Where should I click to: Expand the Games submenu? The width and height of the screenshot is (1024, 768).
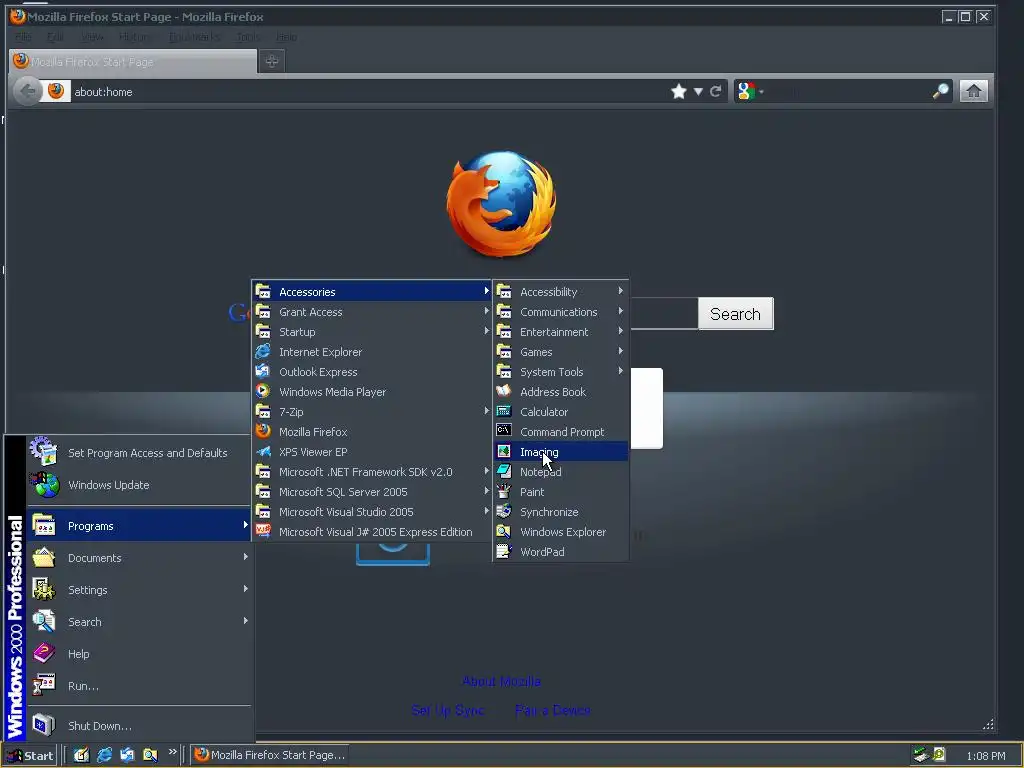point(560,351)
